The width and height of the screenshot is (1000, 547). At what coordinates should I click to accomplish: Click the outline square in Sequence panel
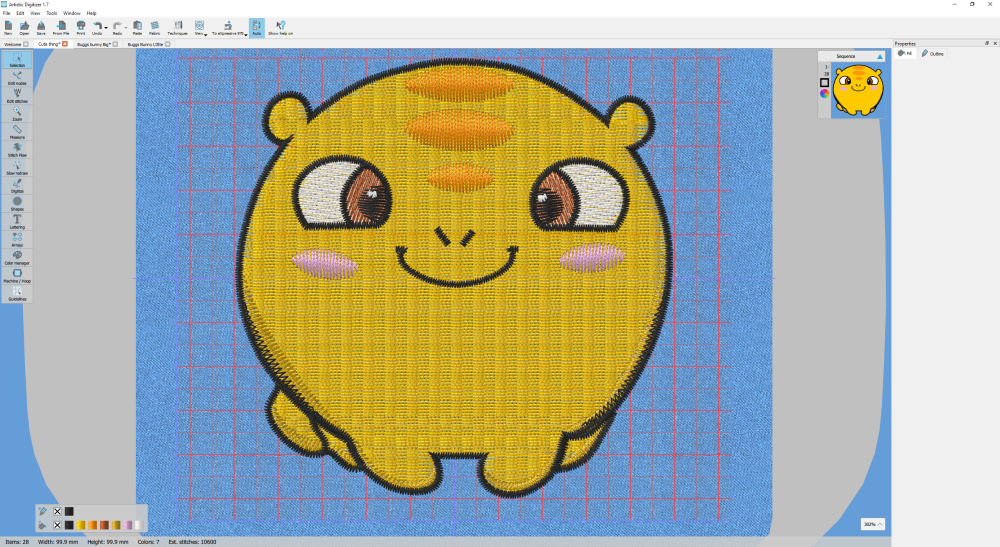pyautogui.click(x=825, y=82)
